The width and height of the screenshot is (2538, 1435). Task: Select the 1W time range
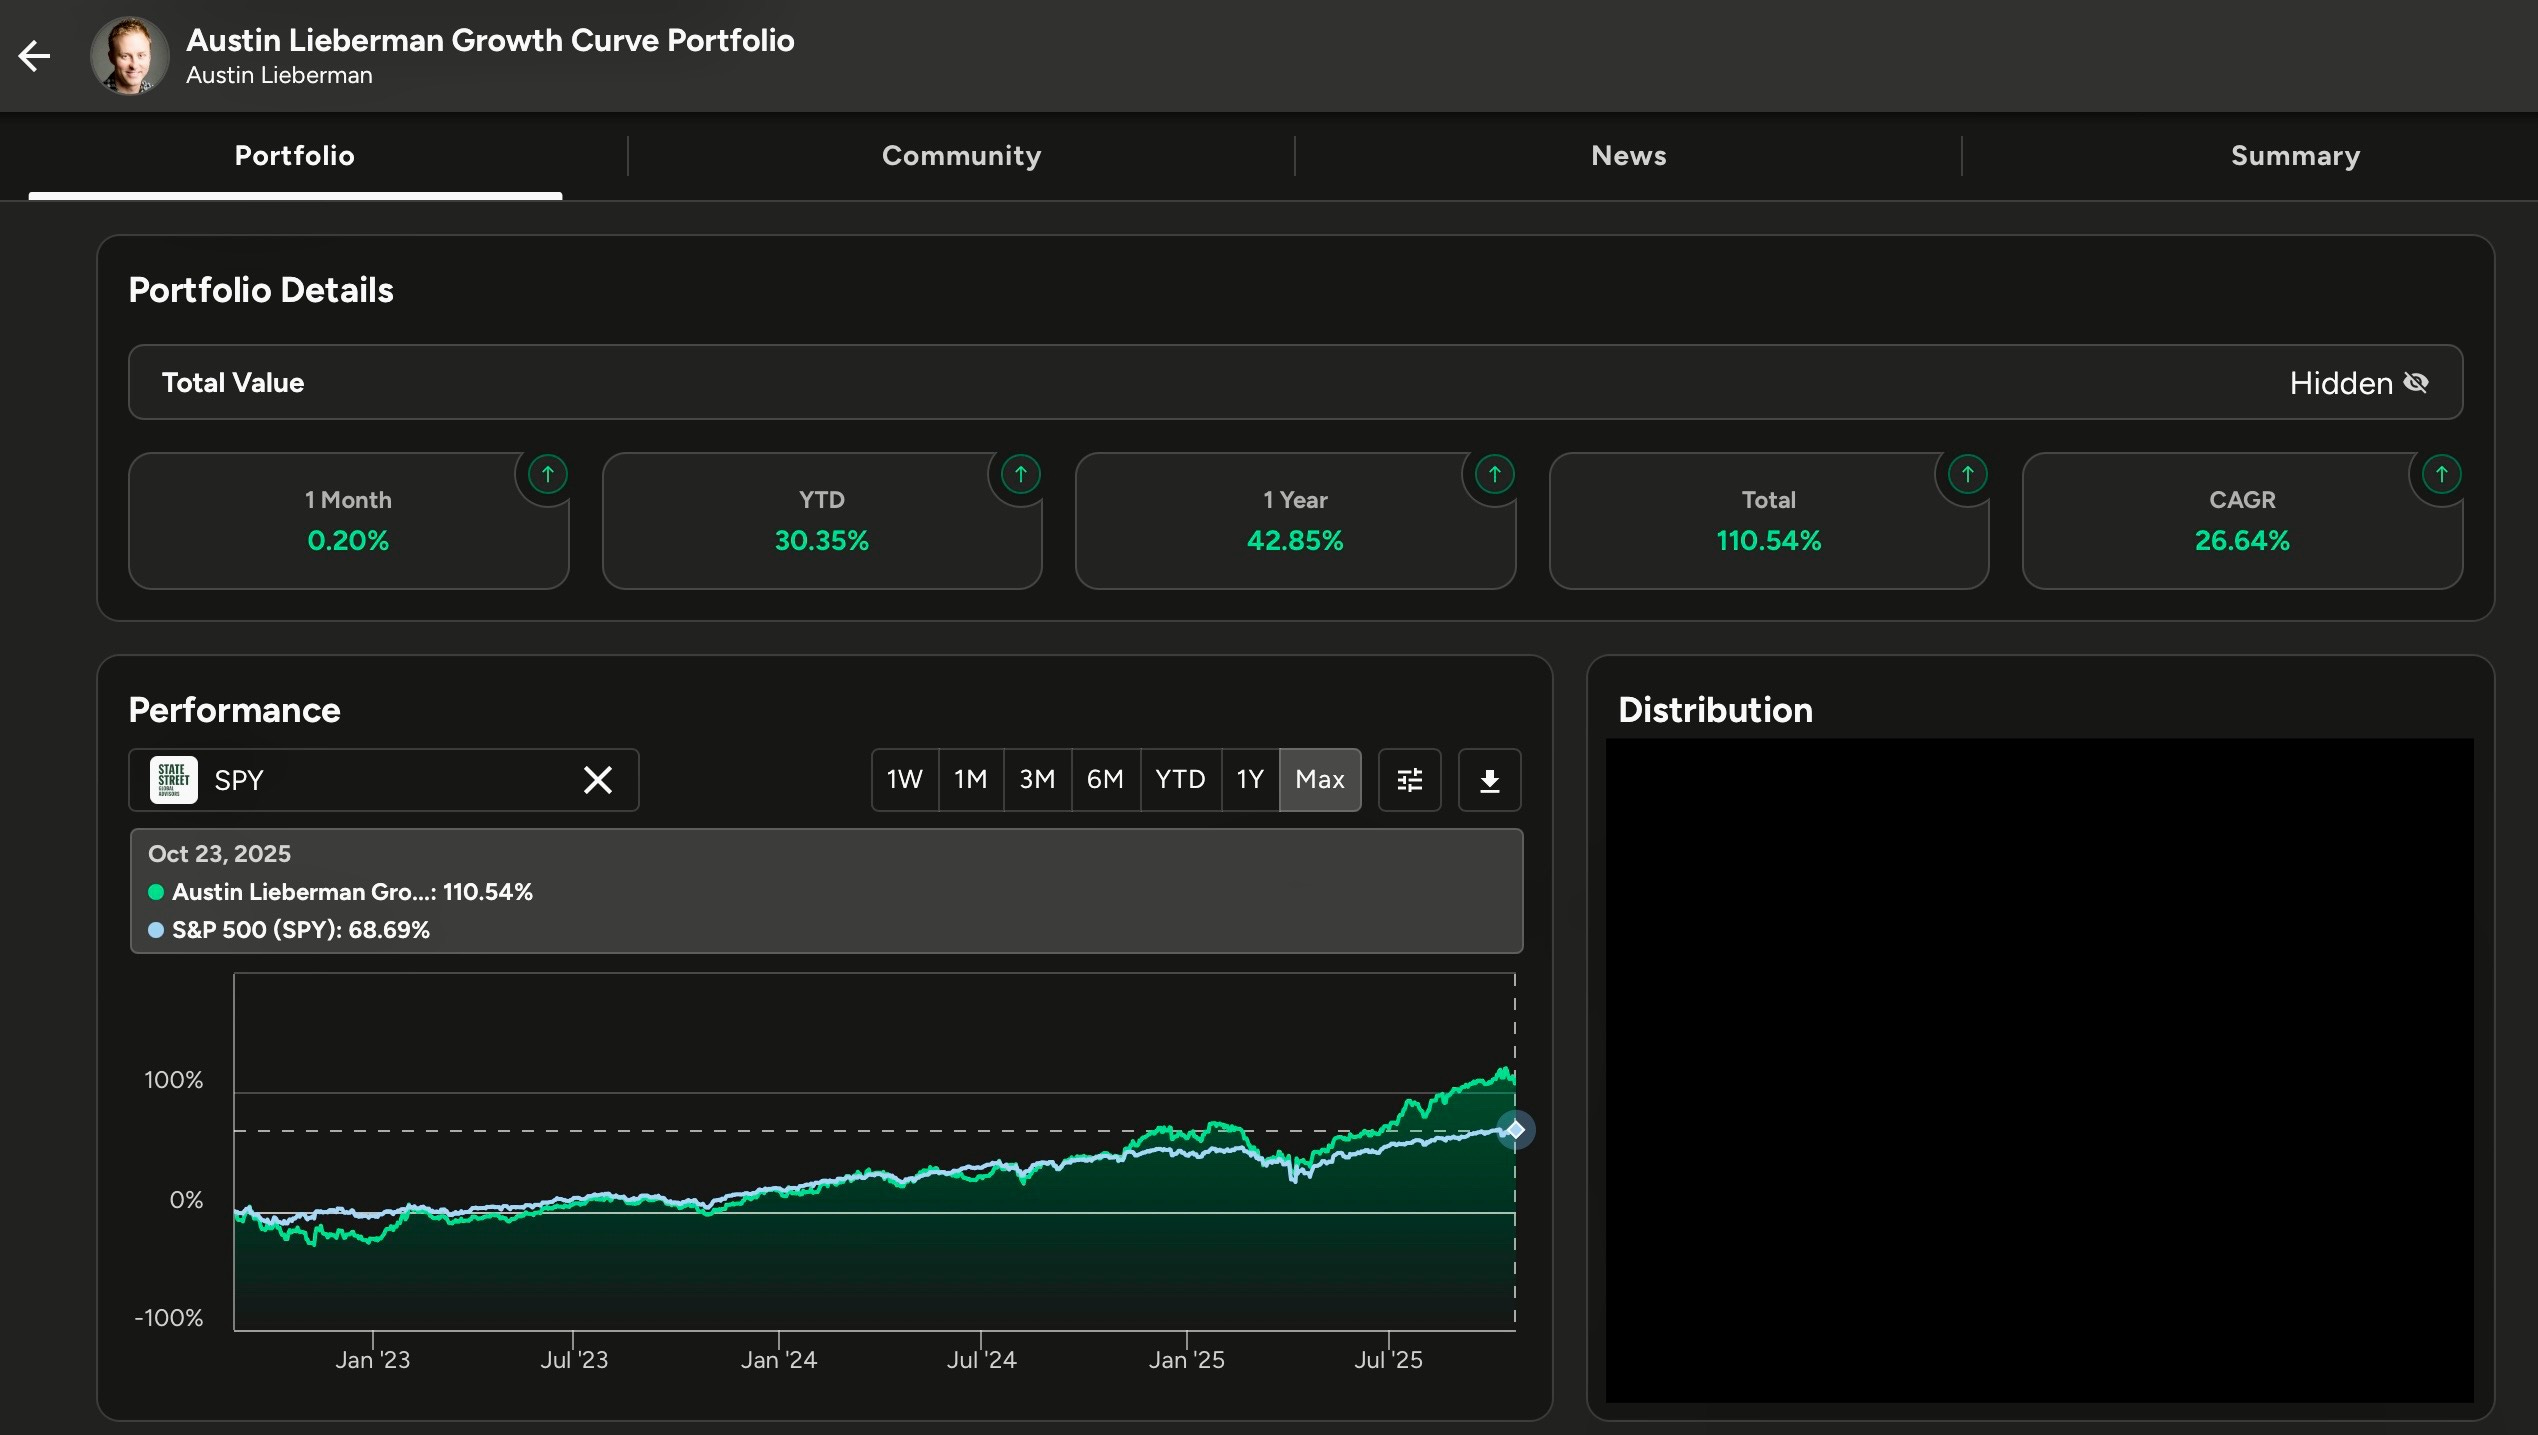(x=904, y=780)
